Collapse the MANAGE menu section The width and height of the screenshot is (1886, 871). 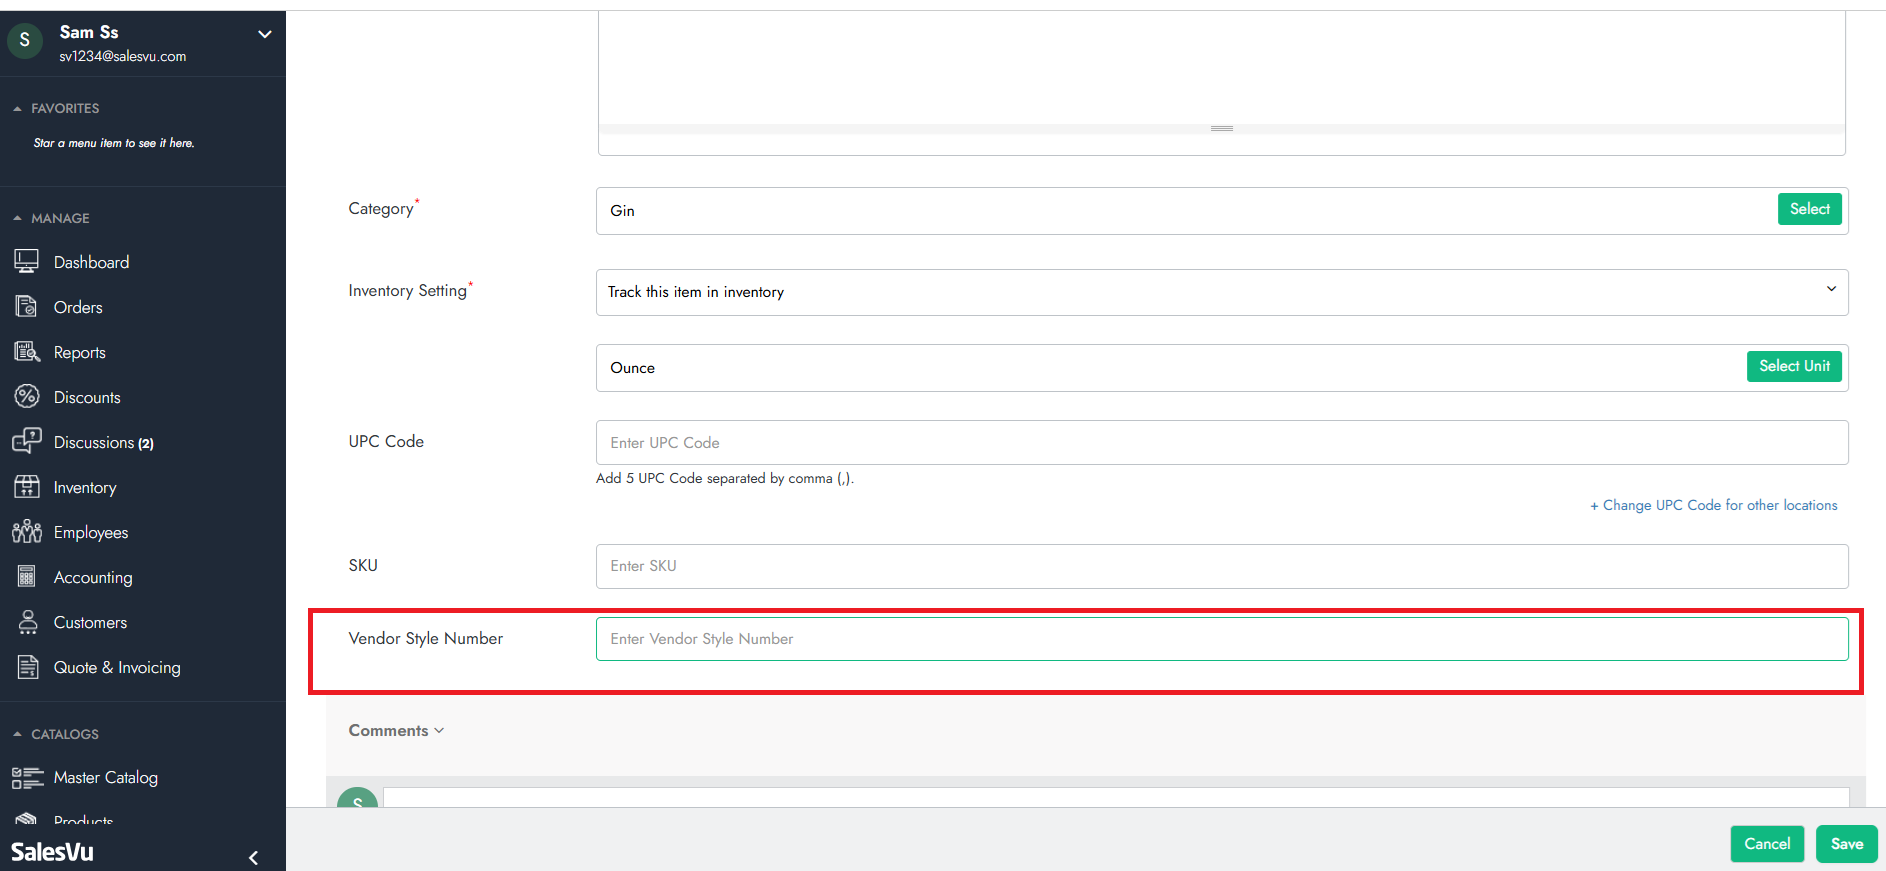pyautogui.click(x=17, y=218)
